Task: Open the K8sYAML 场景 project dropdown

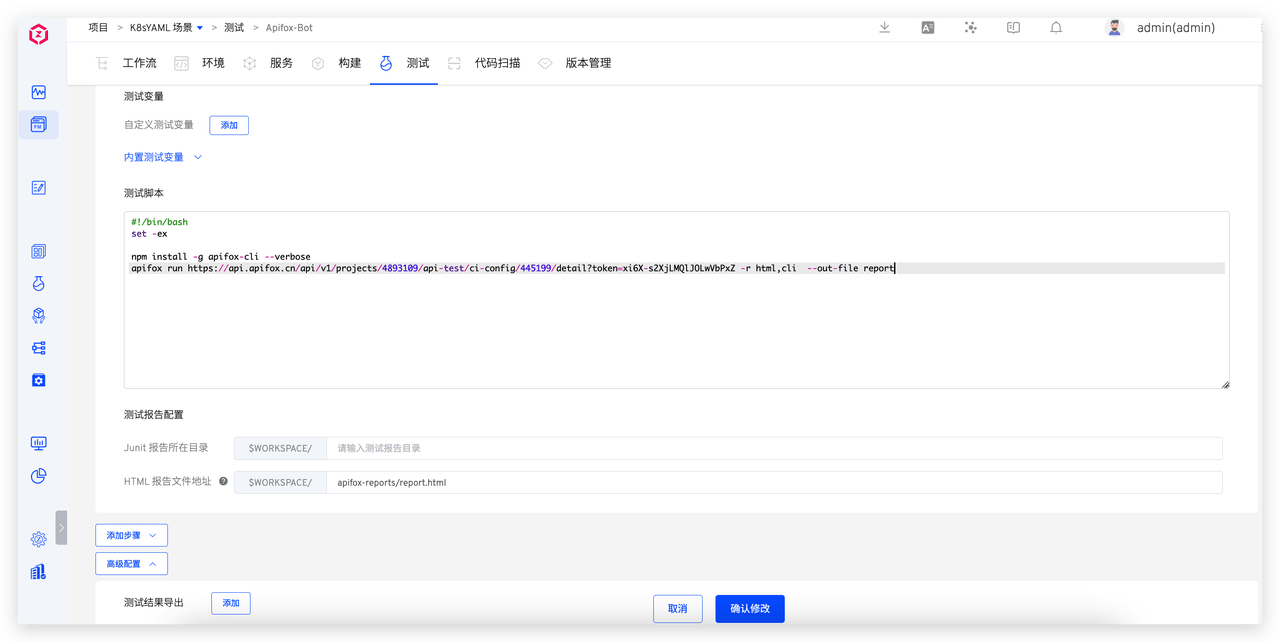Action: pyautogui.click(x=166, y=28)
